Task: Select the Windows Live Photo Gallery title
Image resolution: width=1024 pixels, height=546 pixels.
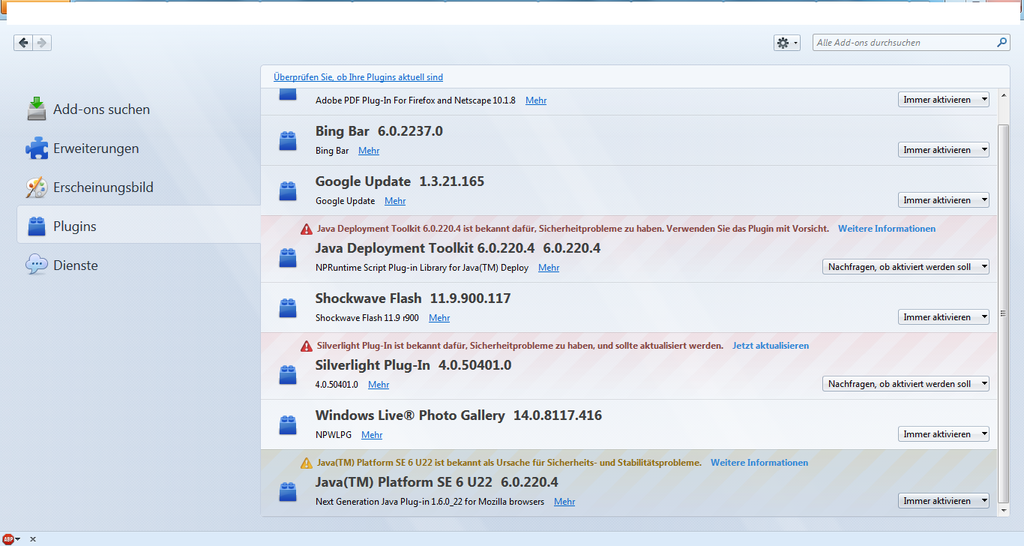Action: [x=458, y=415]
